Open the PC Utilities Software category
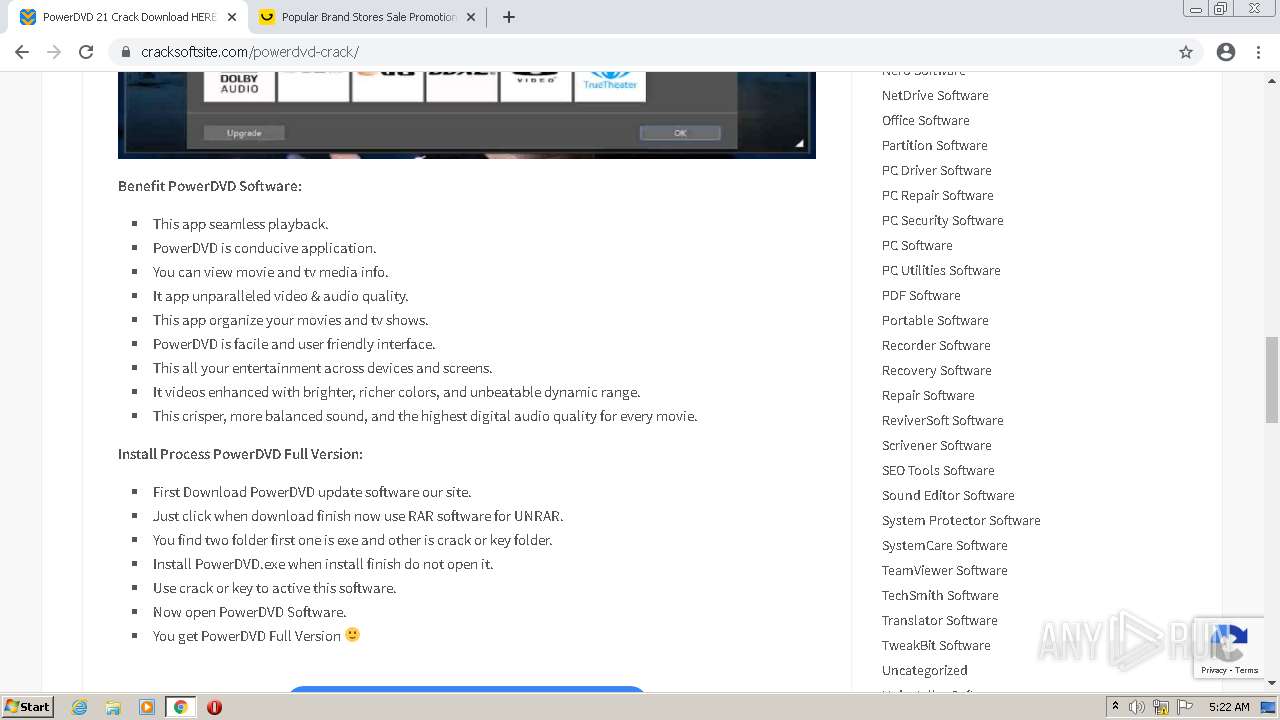Image resolution: width=1280 pixels, height=720 pixels. [x=941, y=270]
